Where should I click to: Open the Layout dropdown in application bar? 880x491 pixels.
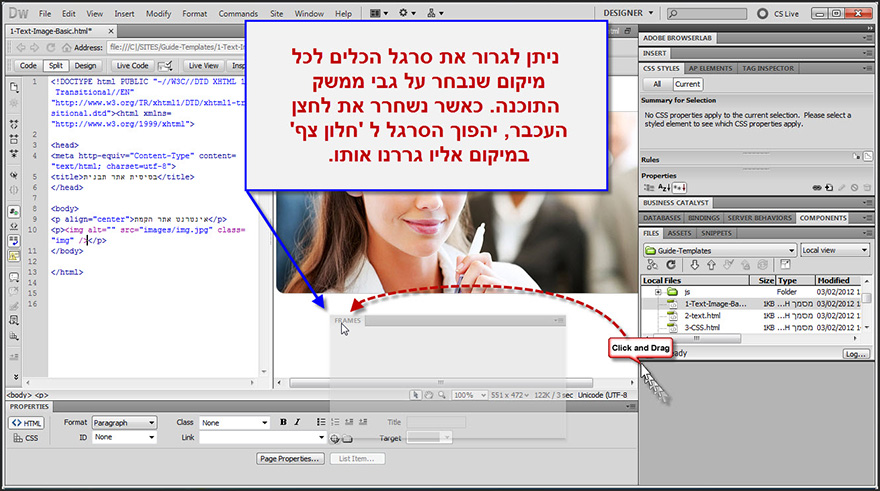tap(379, 13)
